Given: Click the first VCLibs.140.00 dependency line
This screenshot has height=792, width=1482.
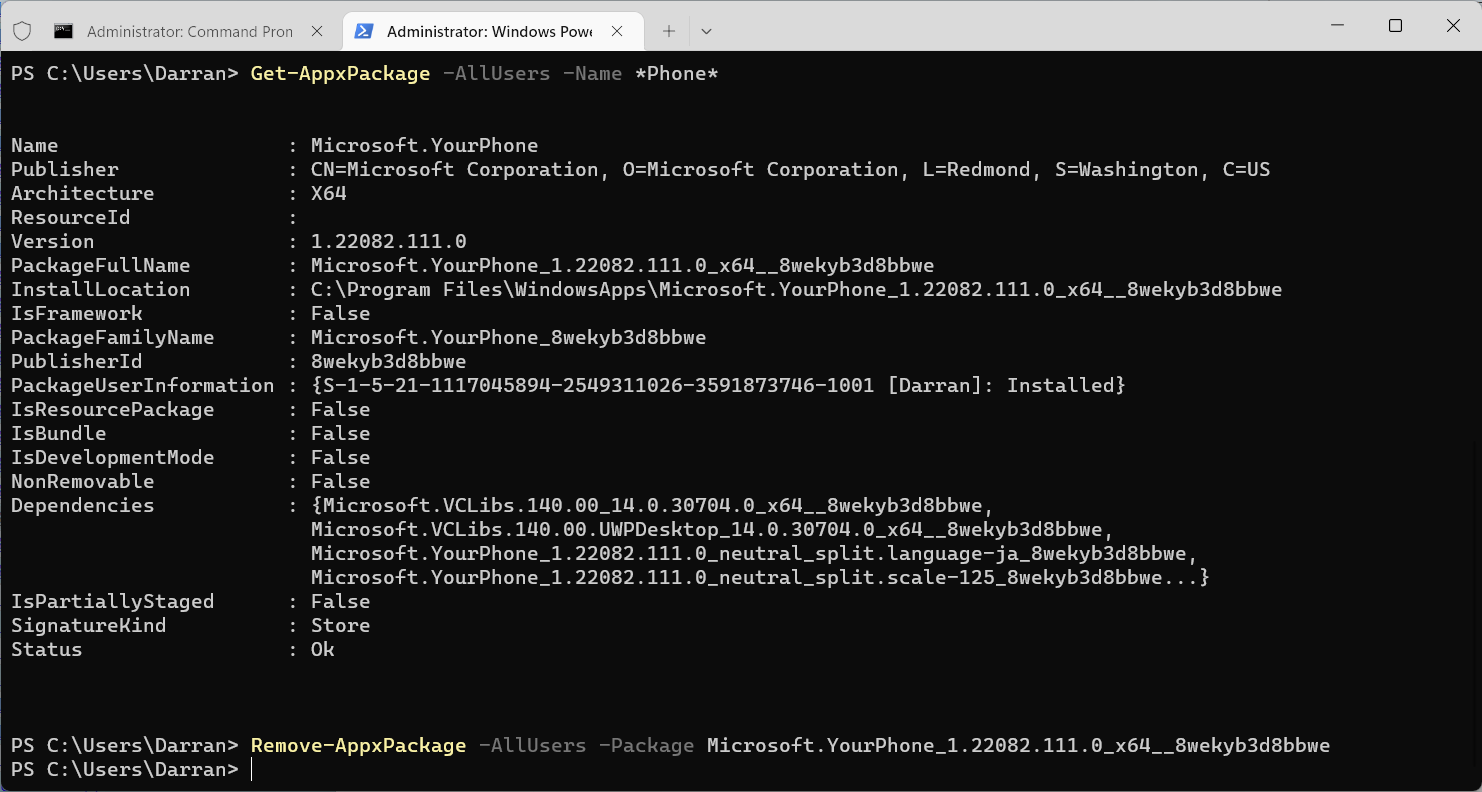Looking at the screenshot, I should (652, 506).
